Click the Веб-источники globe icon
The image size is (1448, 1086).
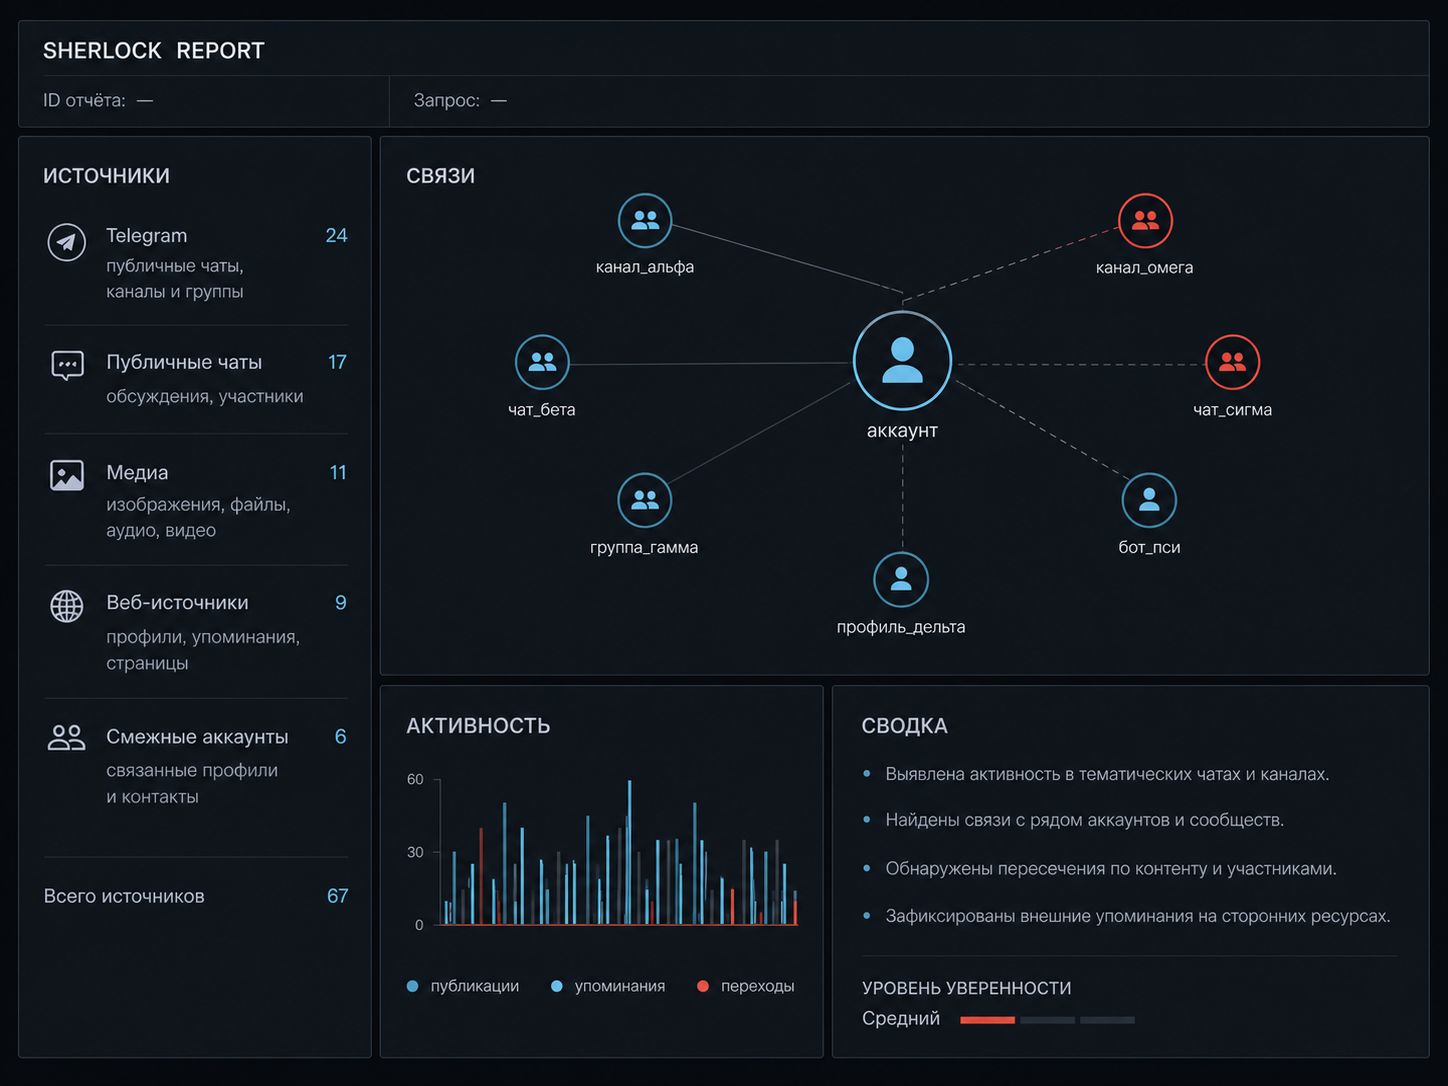click(x=67, y=606)
